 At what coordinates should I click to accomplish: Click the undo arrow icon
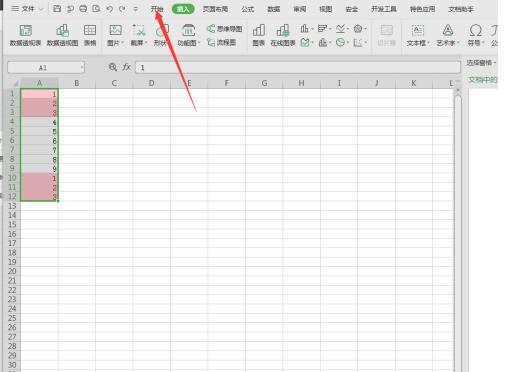click(109, 9)
